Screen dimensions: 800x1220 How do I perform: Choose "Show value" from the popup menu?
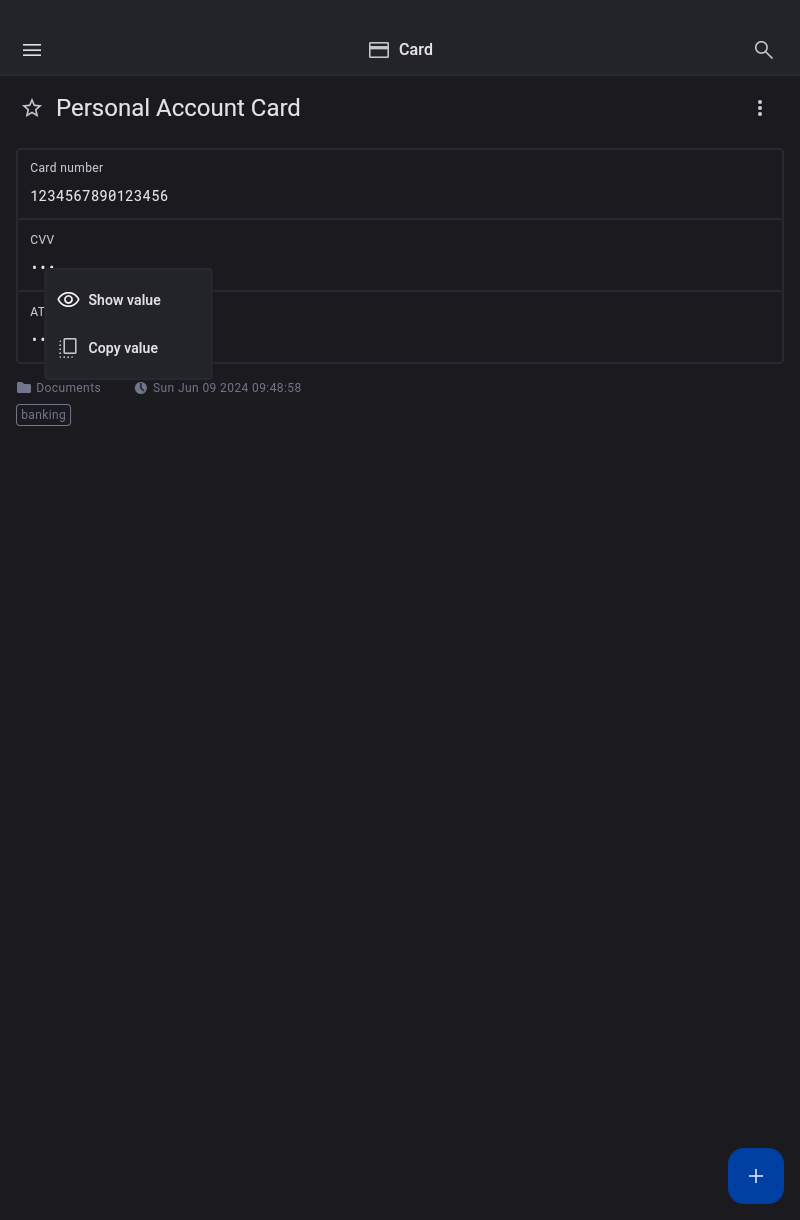(x=124, y=300)
